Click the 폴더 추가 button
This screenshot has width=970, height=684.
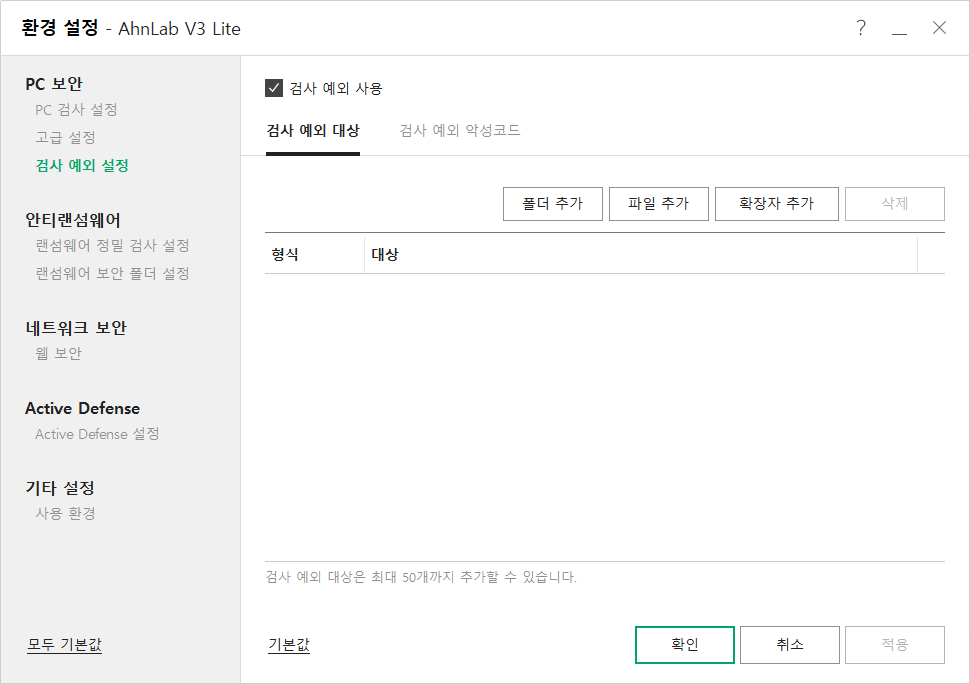(552, 203)
